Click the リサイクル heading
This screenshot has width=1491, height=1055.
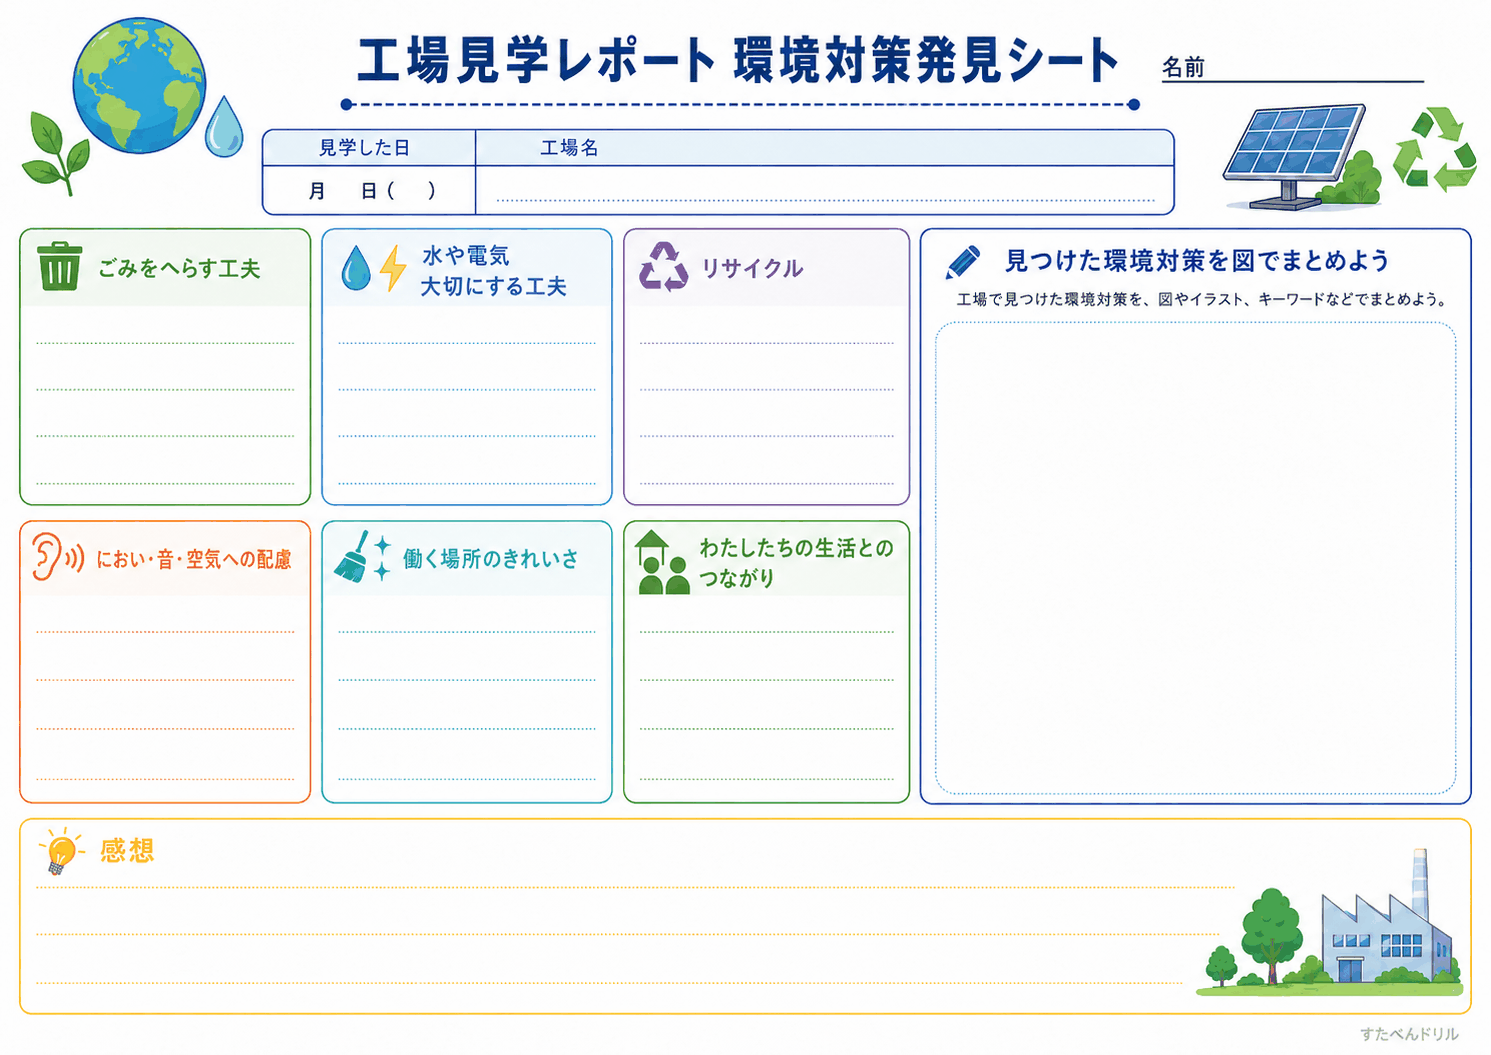(752, 268)
